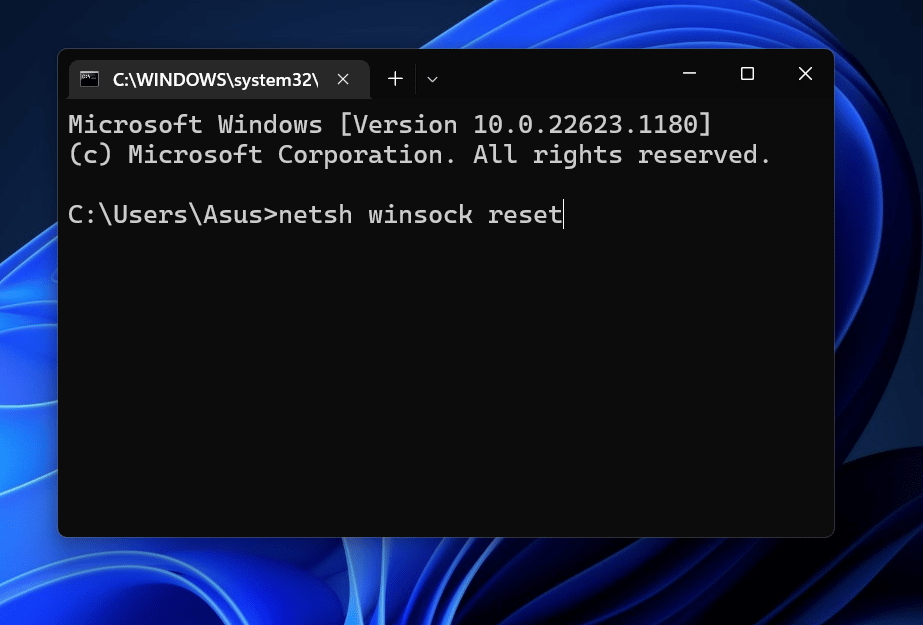Open a new terminal tab with plus

(396, 79)
